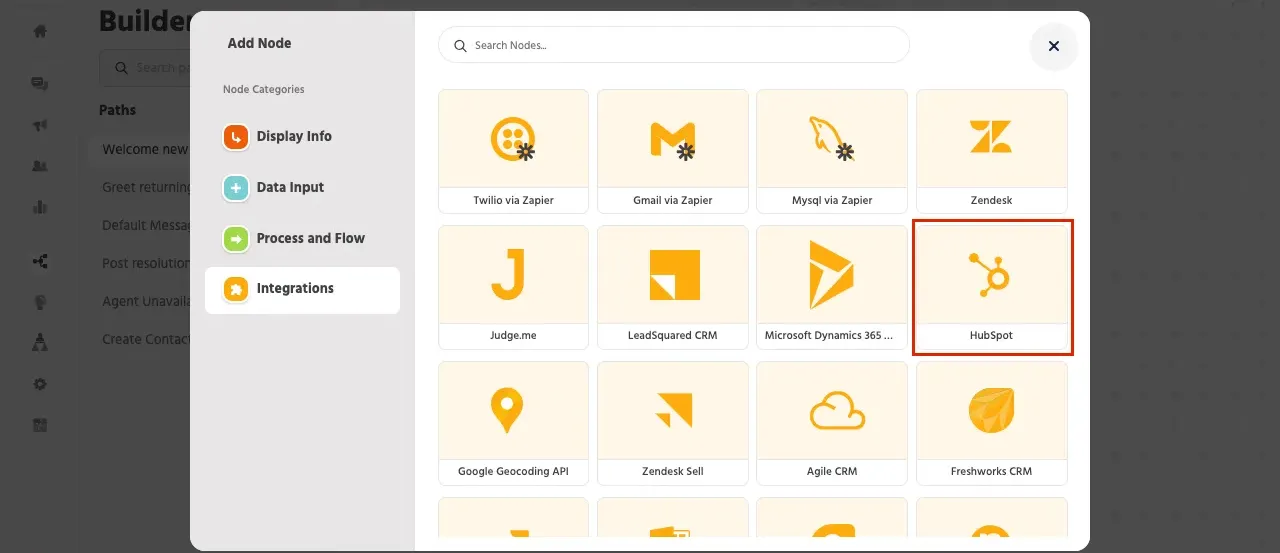Select the Google Geocoding API node
1280x553 pixels.
pyautogui.click(x=513, y=423)
